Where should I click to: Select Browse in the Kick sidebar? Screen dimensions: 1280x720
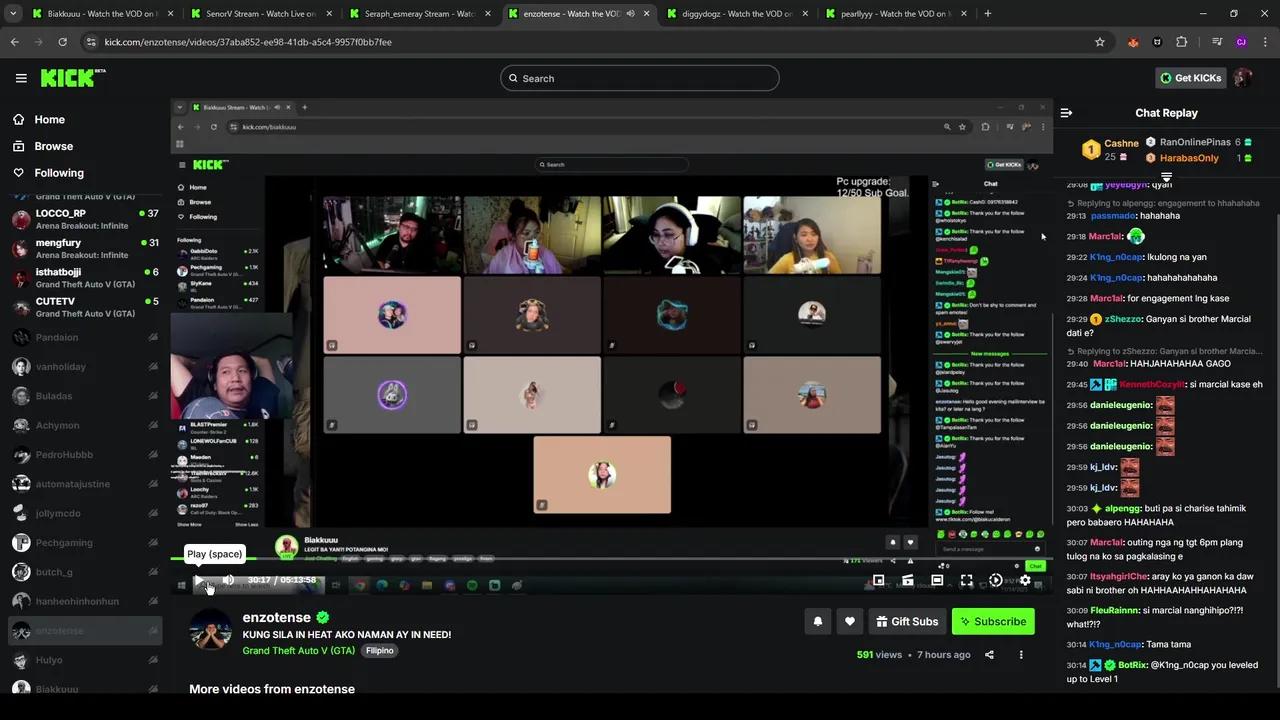(x=54, y=146)
